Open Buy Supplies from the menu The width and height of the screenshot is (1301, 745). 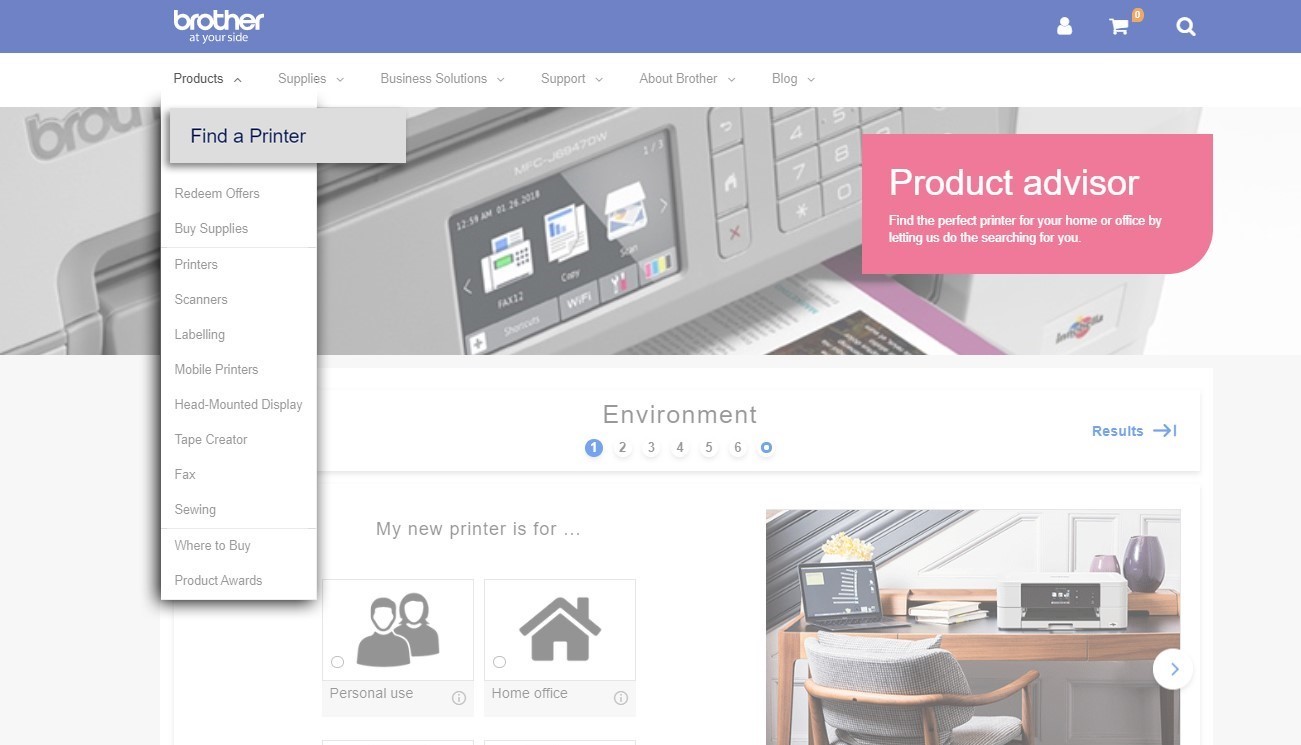pos(211,228)
